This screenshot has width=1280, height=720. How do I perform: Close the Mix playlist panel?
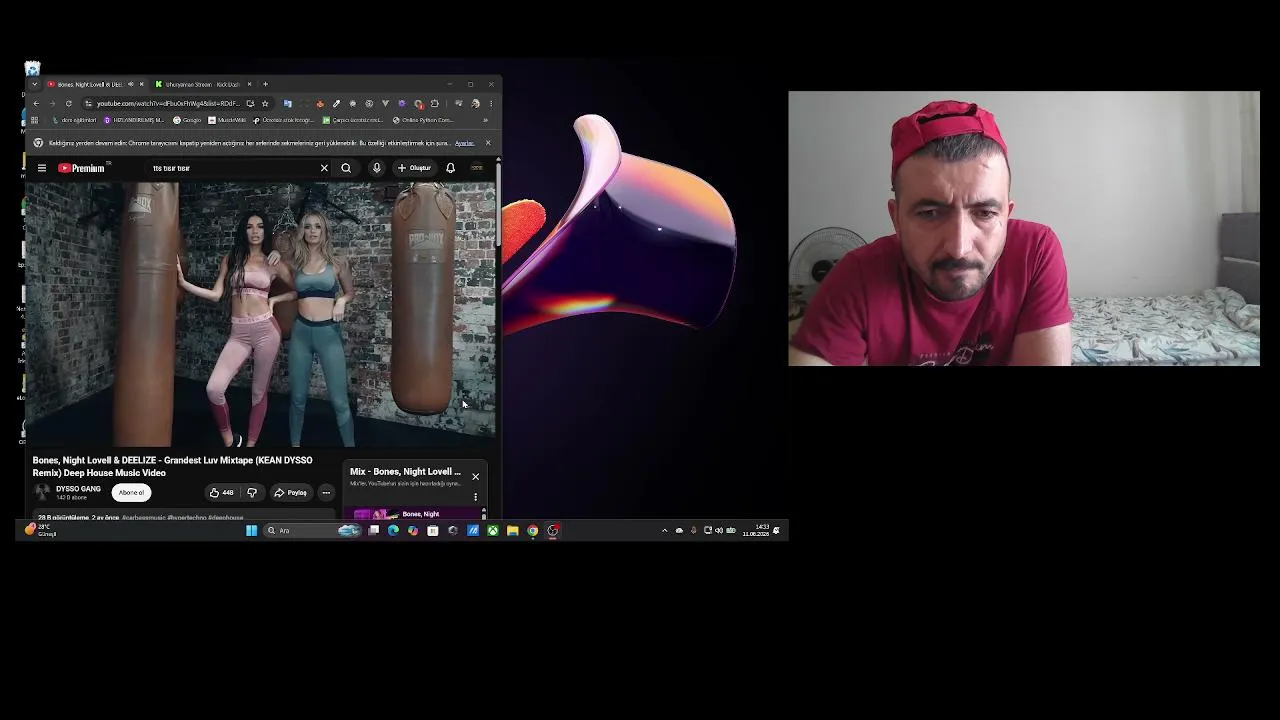click(475, 476)
